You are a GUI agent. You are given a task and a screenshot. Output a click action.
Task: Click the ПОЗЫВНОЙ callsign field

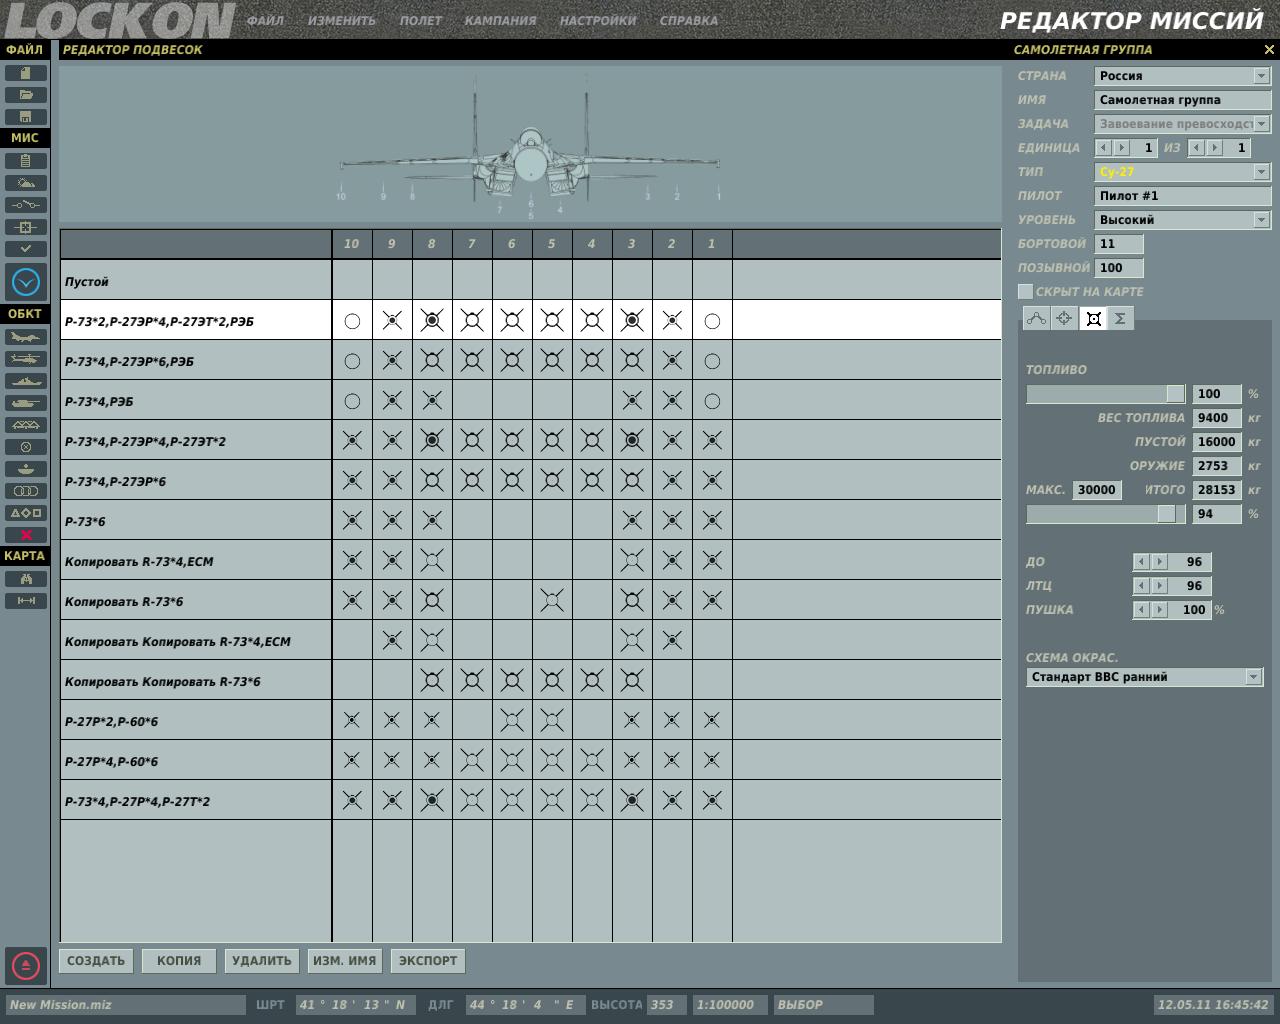click(x=1119, y=268)
